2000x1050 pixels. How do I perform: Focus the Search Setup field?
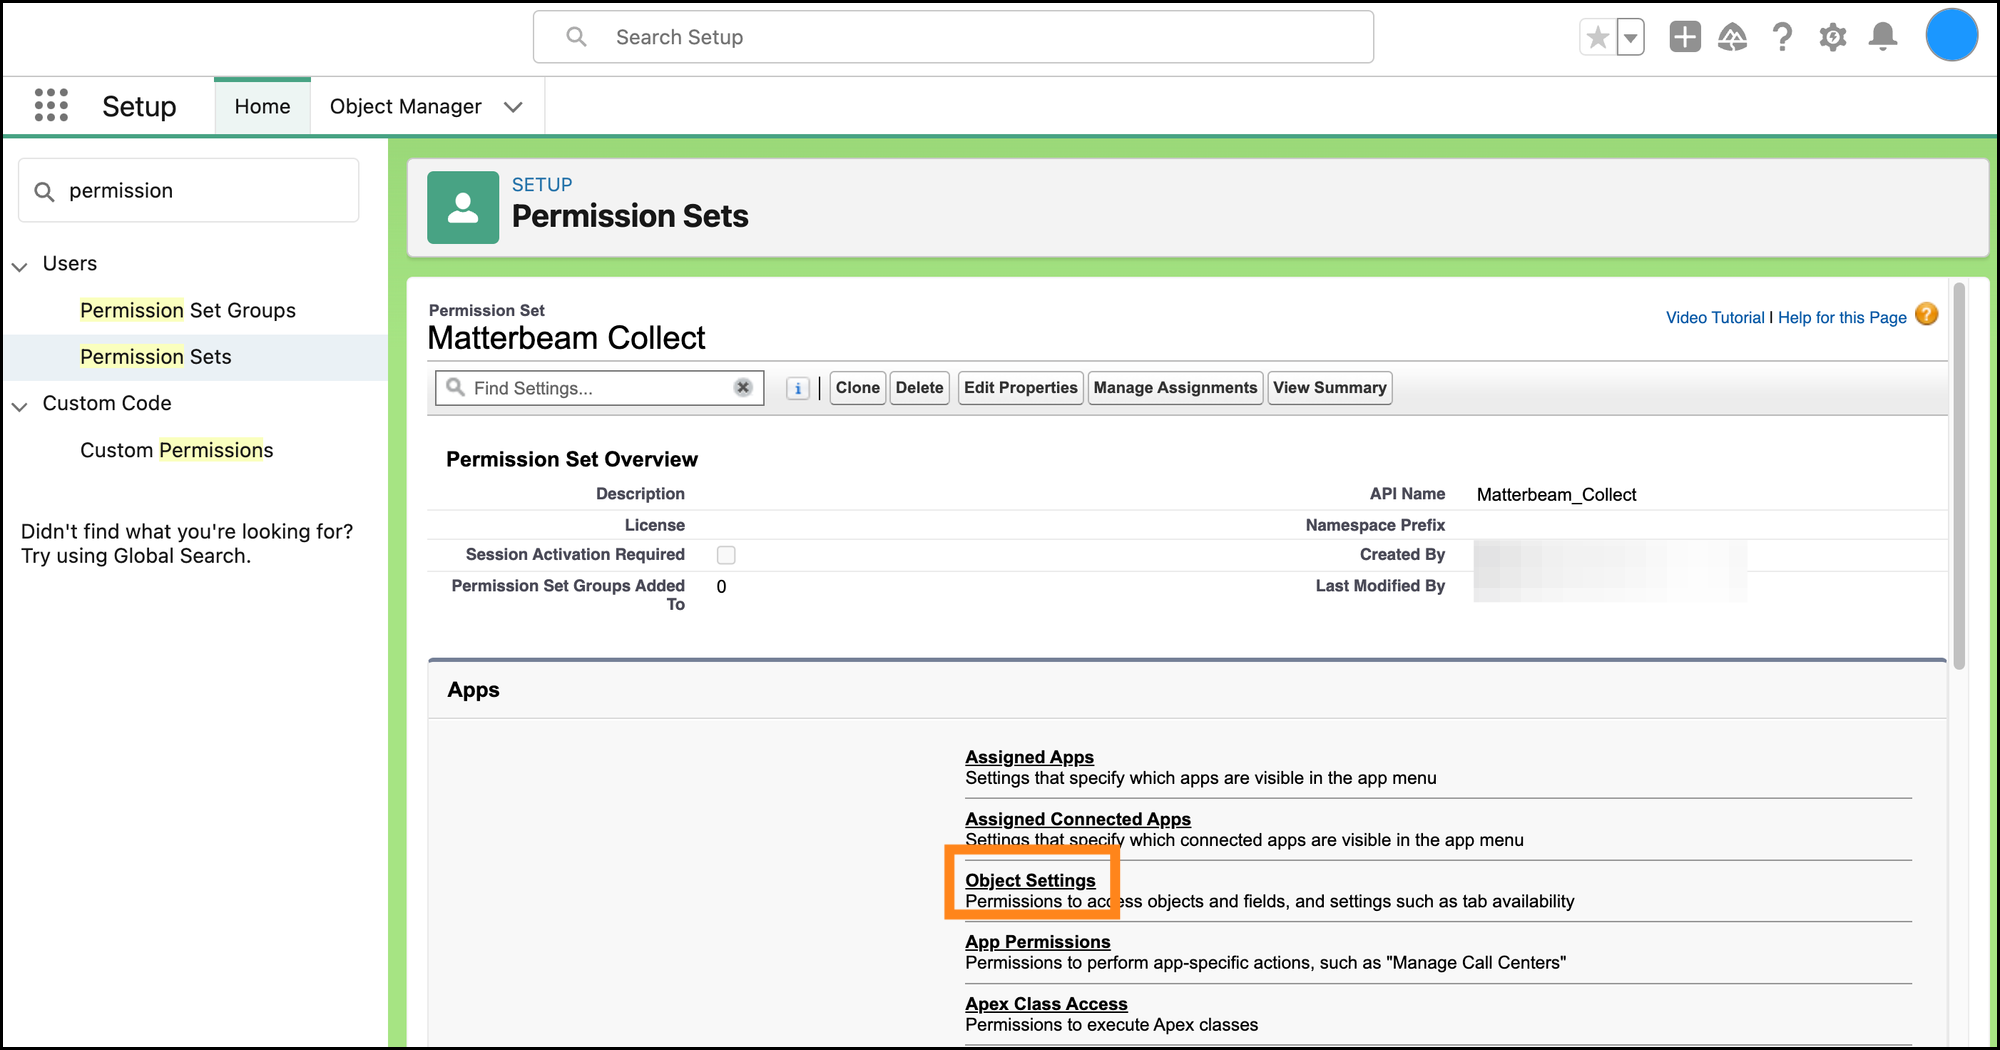(x=953, y=37)
